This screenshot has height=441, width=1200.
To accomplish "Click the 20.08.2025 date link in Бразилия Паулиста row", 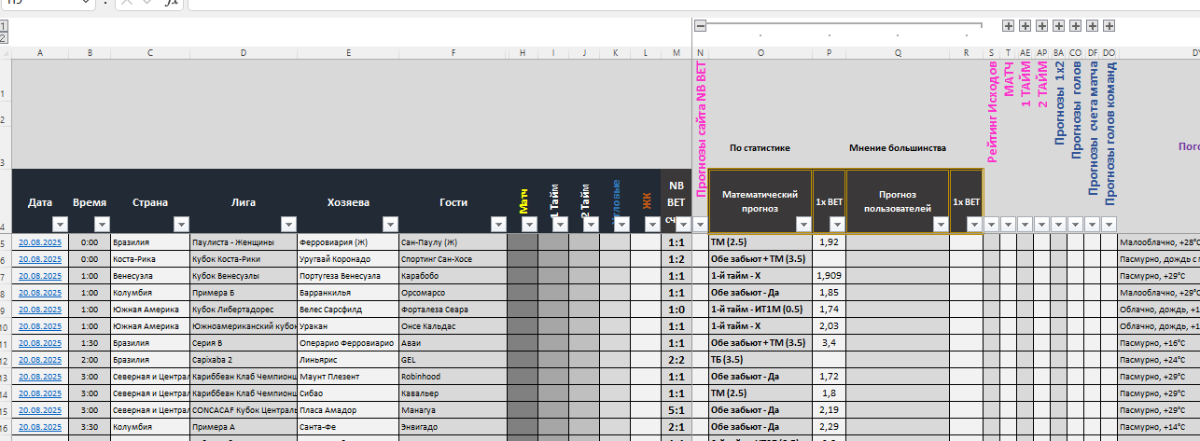I will [40, 242].
